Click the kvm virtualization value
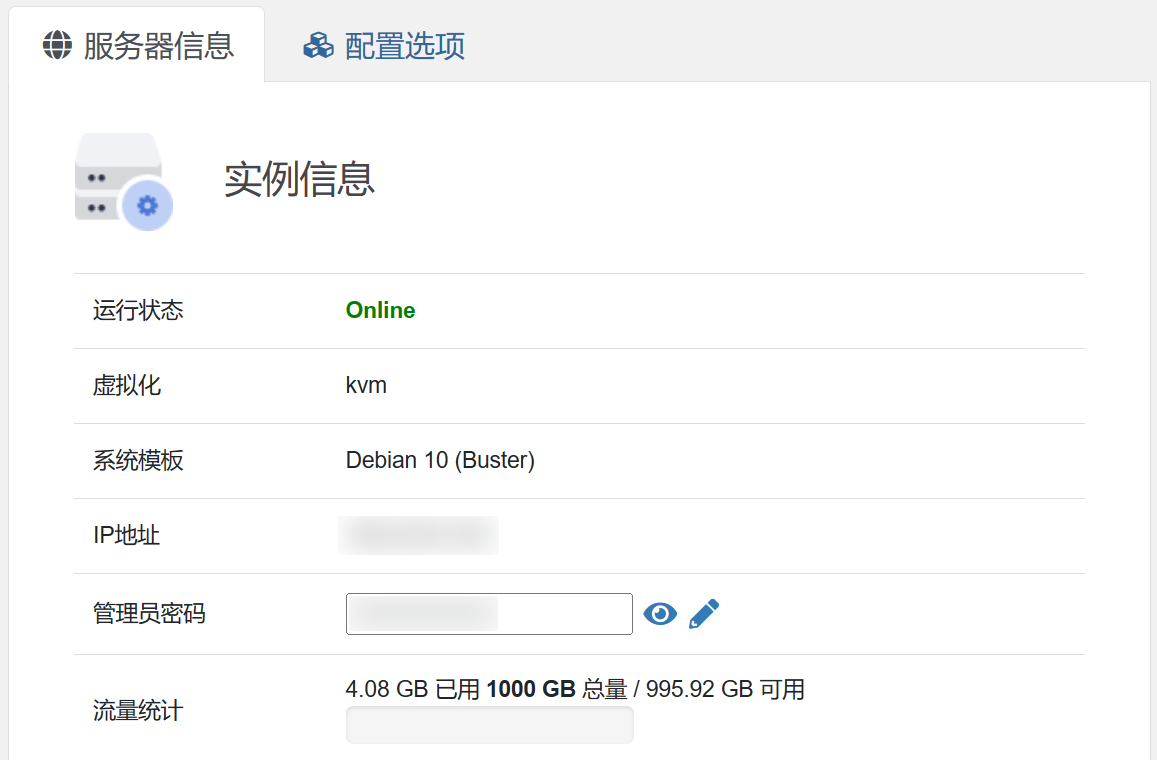Image resolution: width=1157 pixels, height=760 pixels. pyautogui.click(x=366, y=385)
